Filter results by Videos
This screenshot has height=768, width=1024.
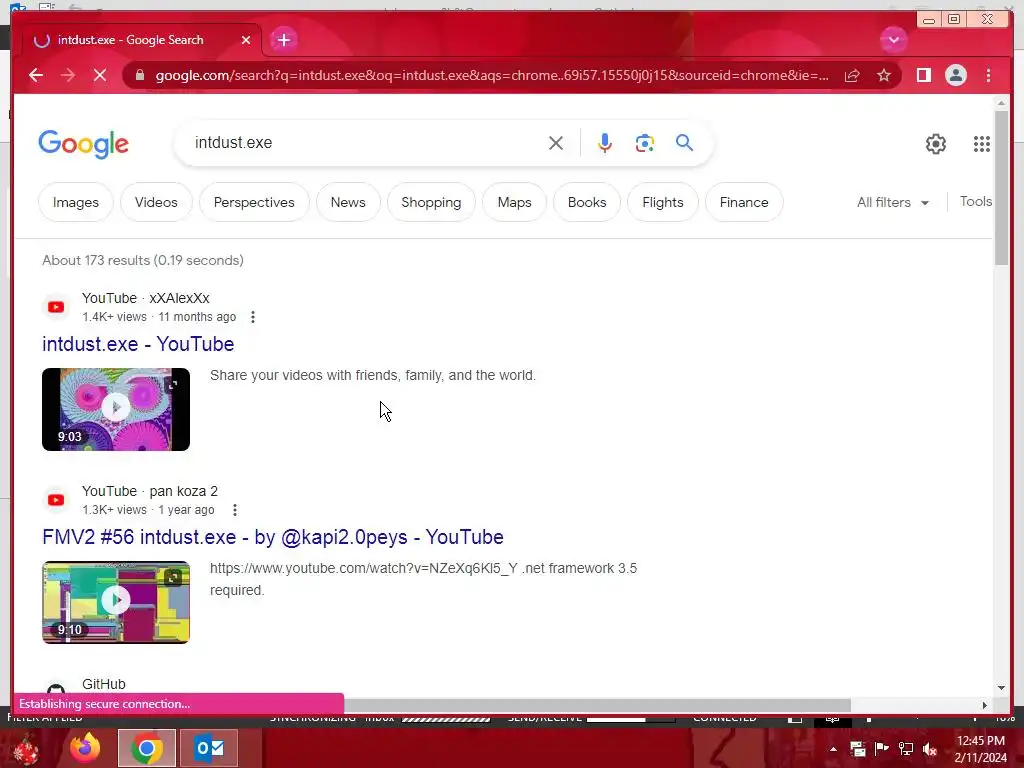click(x=156, y=202)
